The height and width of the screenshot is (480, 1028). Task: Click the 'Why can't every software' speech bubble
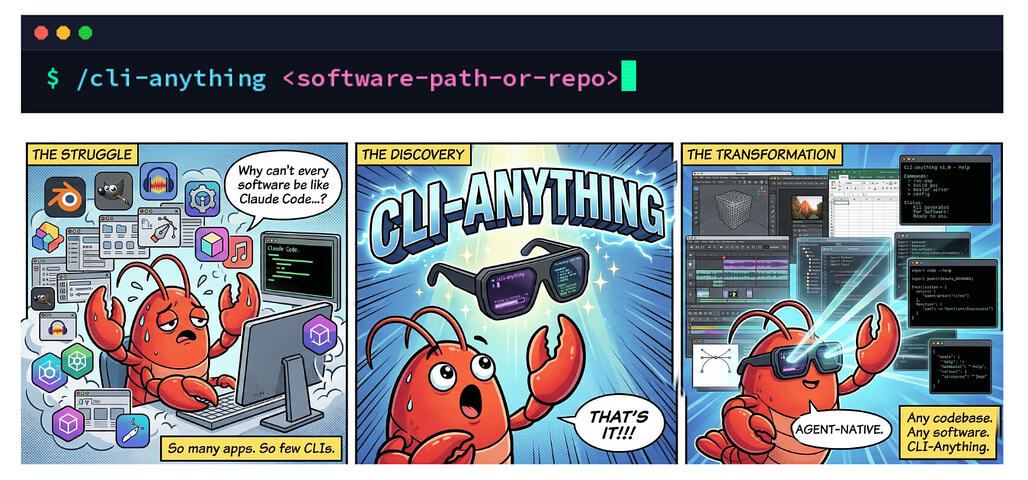283,184
